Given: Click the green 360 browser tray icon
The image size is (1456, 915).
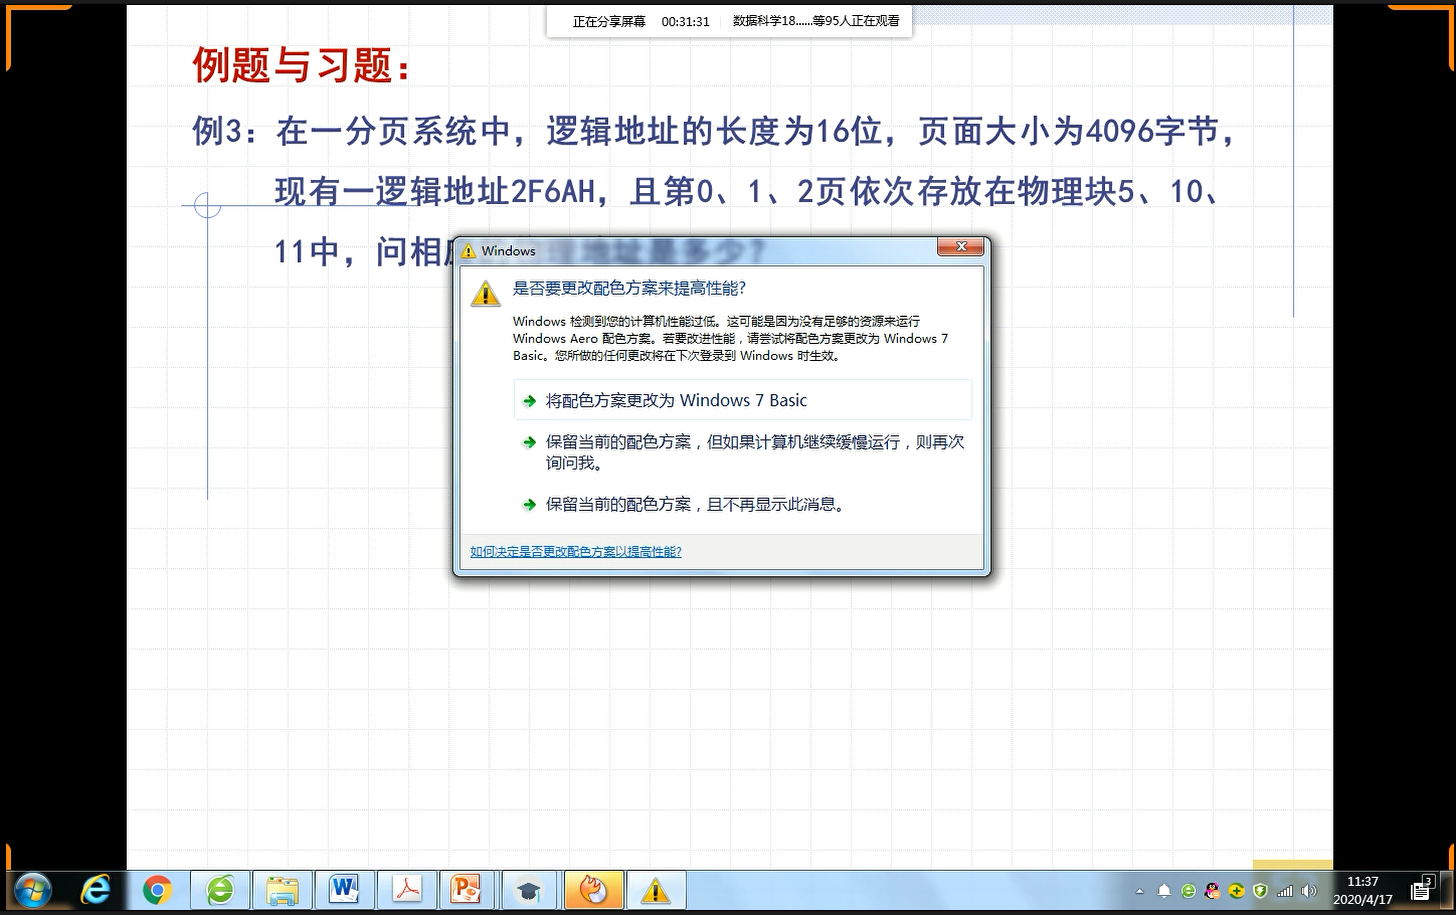Looking at the screenshot, I should coord(1188,891).
